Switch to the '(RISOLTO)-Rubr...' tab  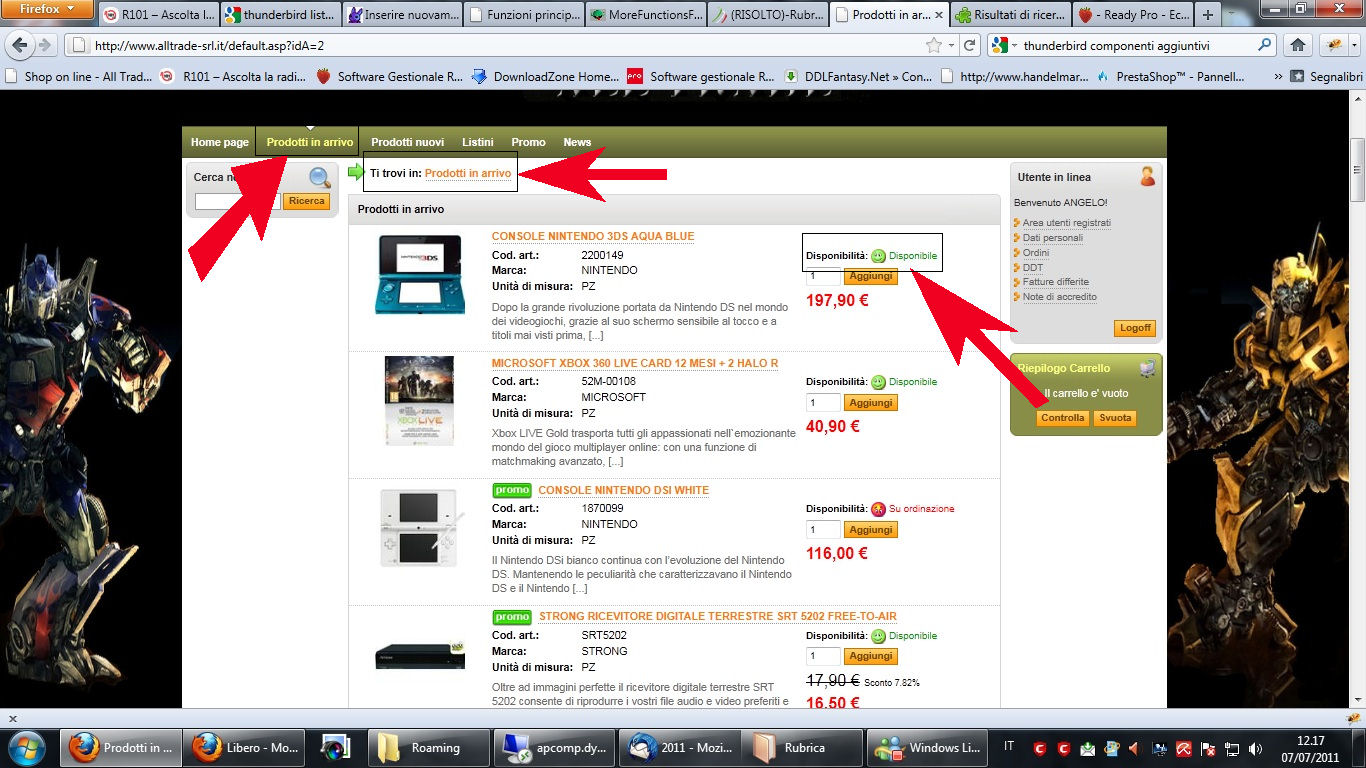767,15
